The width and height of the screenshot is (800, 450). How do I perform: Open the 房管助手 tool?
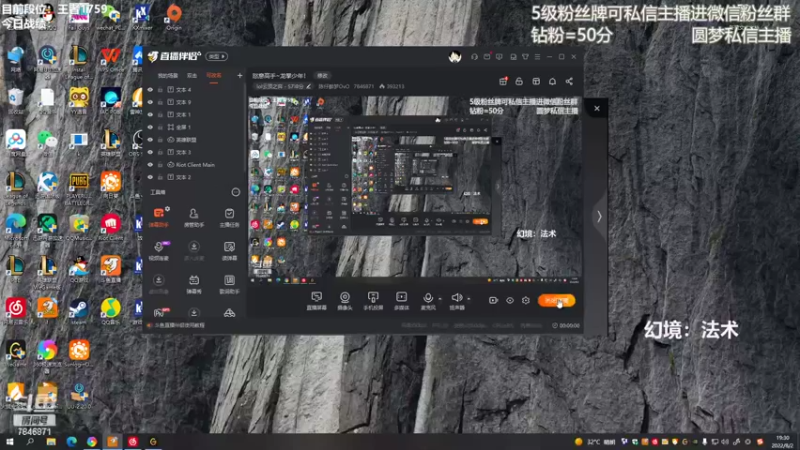coord(194,217)
